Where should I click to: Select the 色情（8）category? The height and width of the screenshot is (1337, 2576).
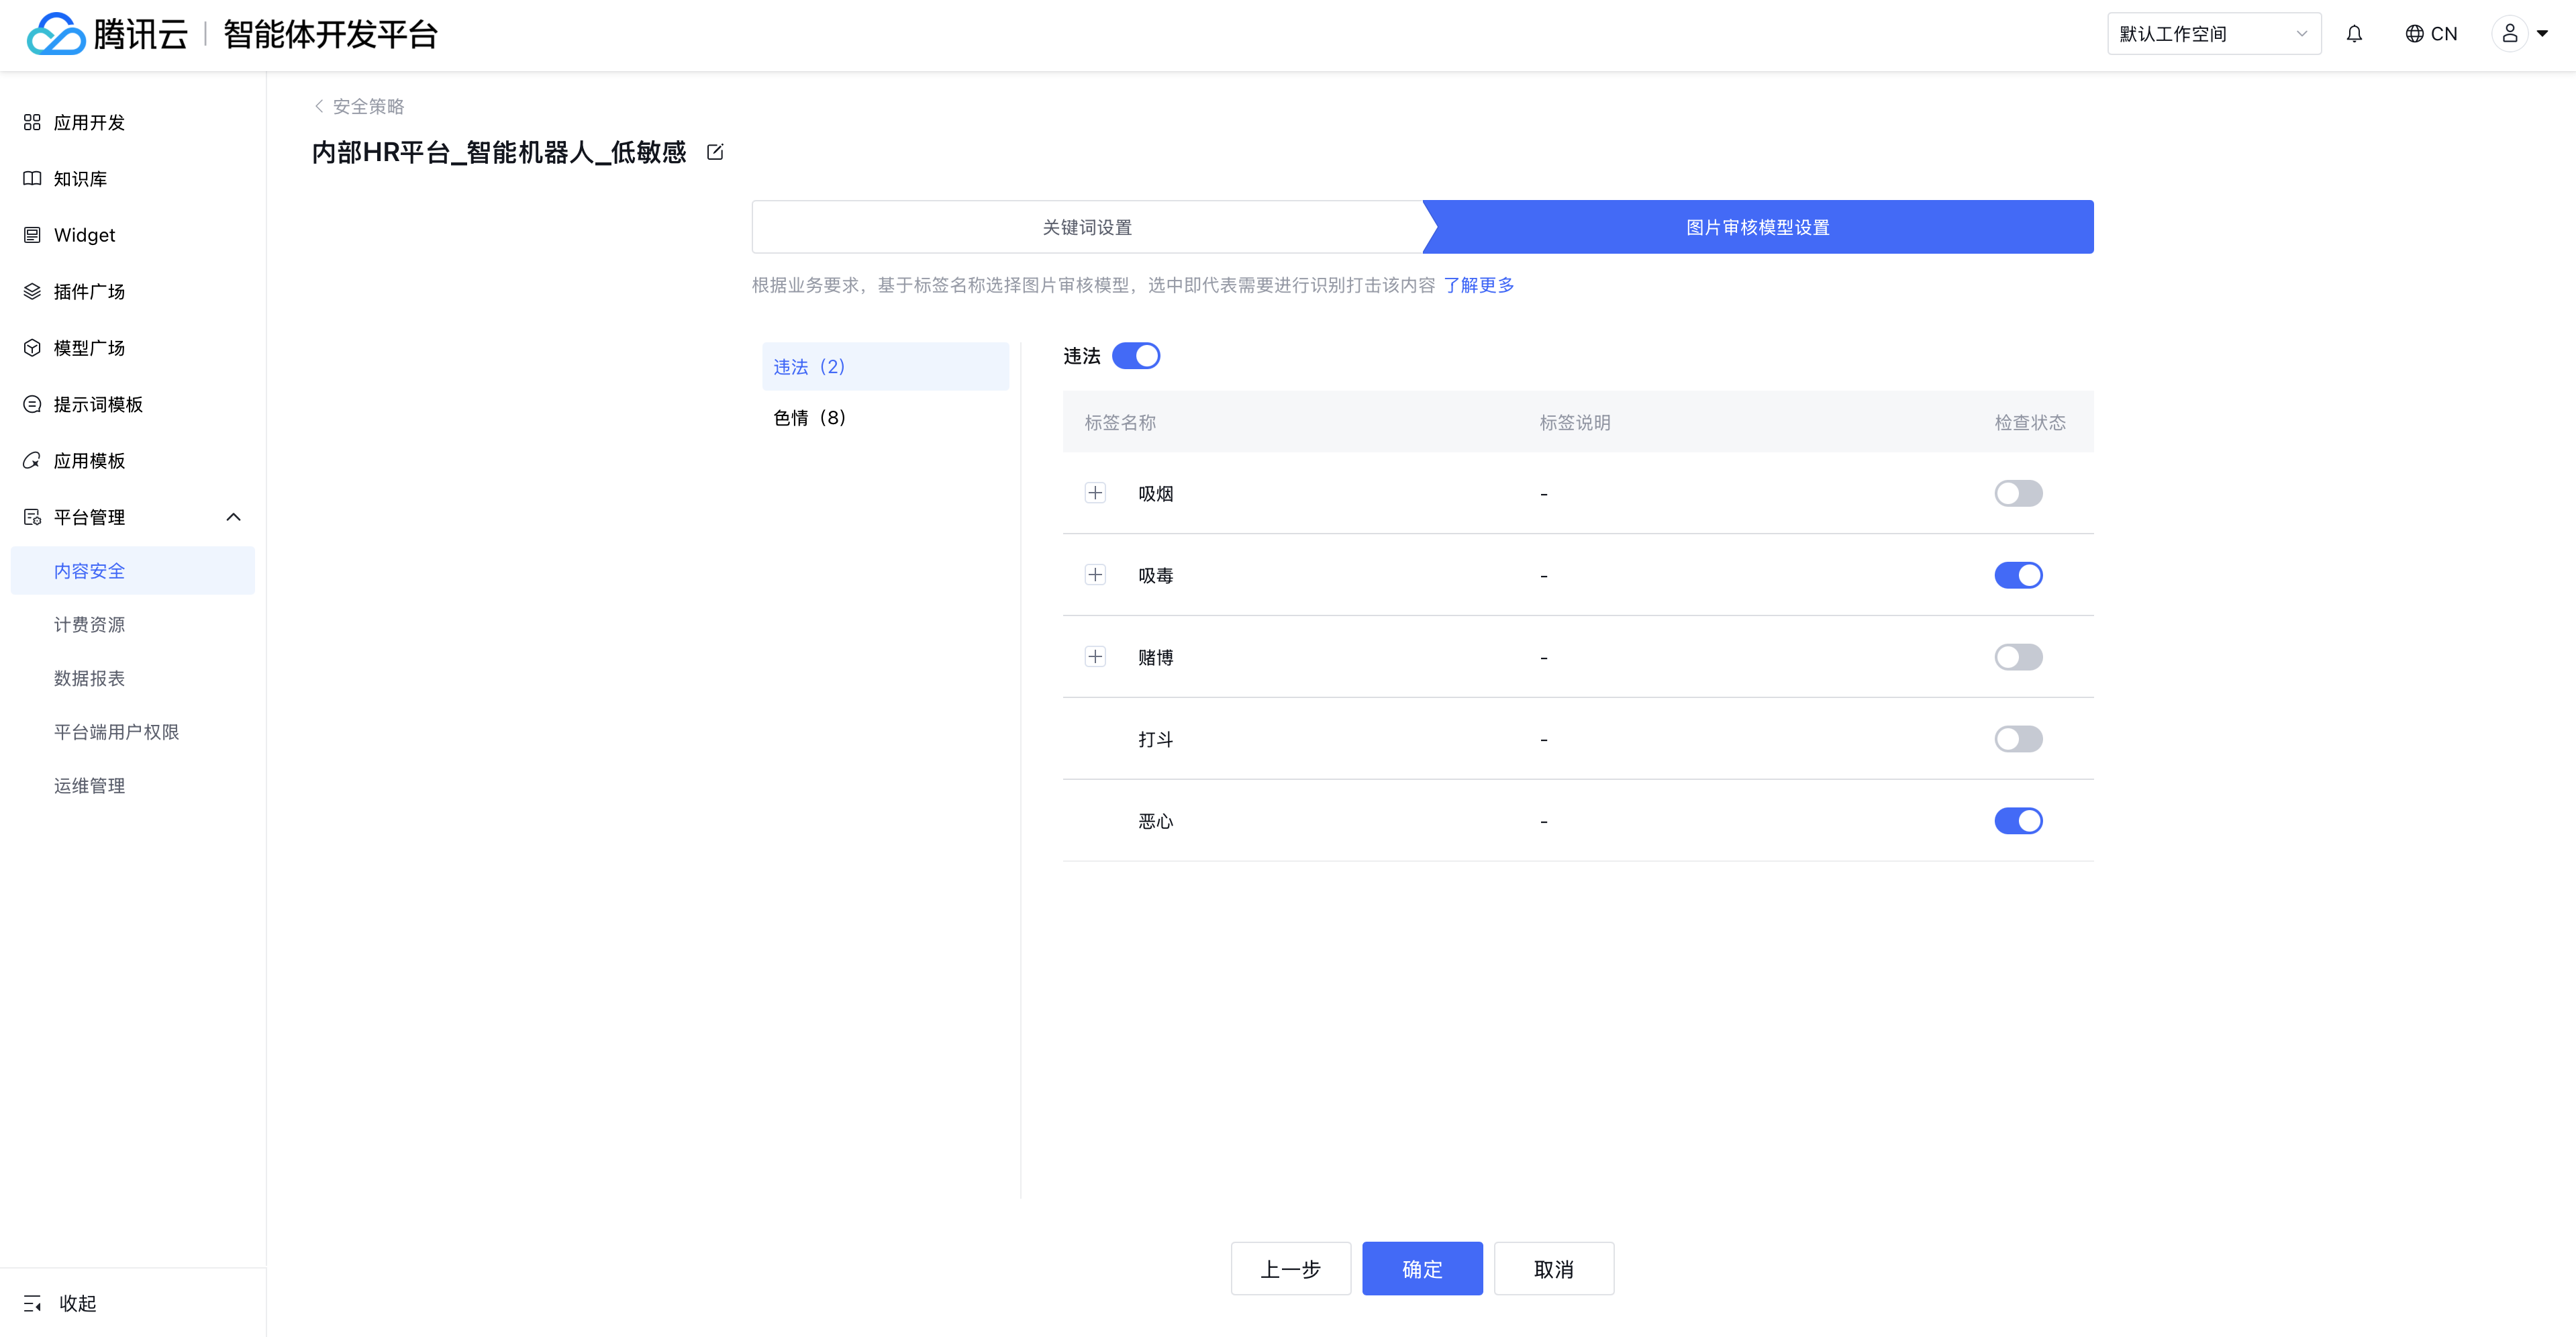click(x=809, y=418)
